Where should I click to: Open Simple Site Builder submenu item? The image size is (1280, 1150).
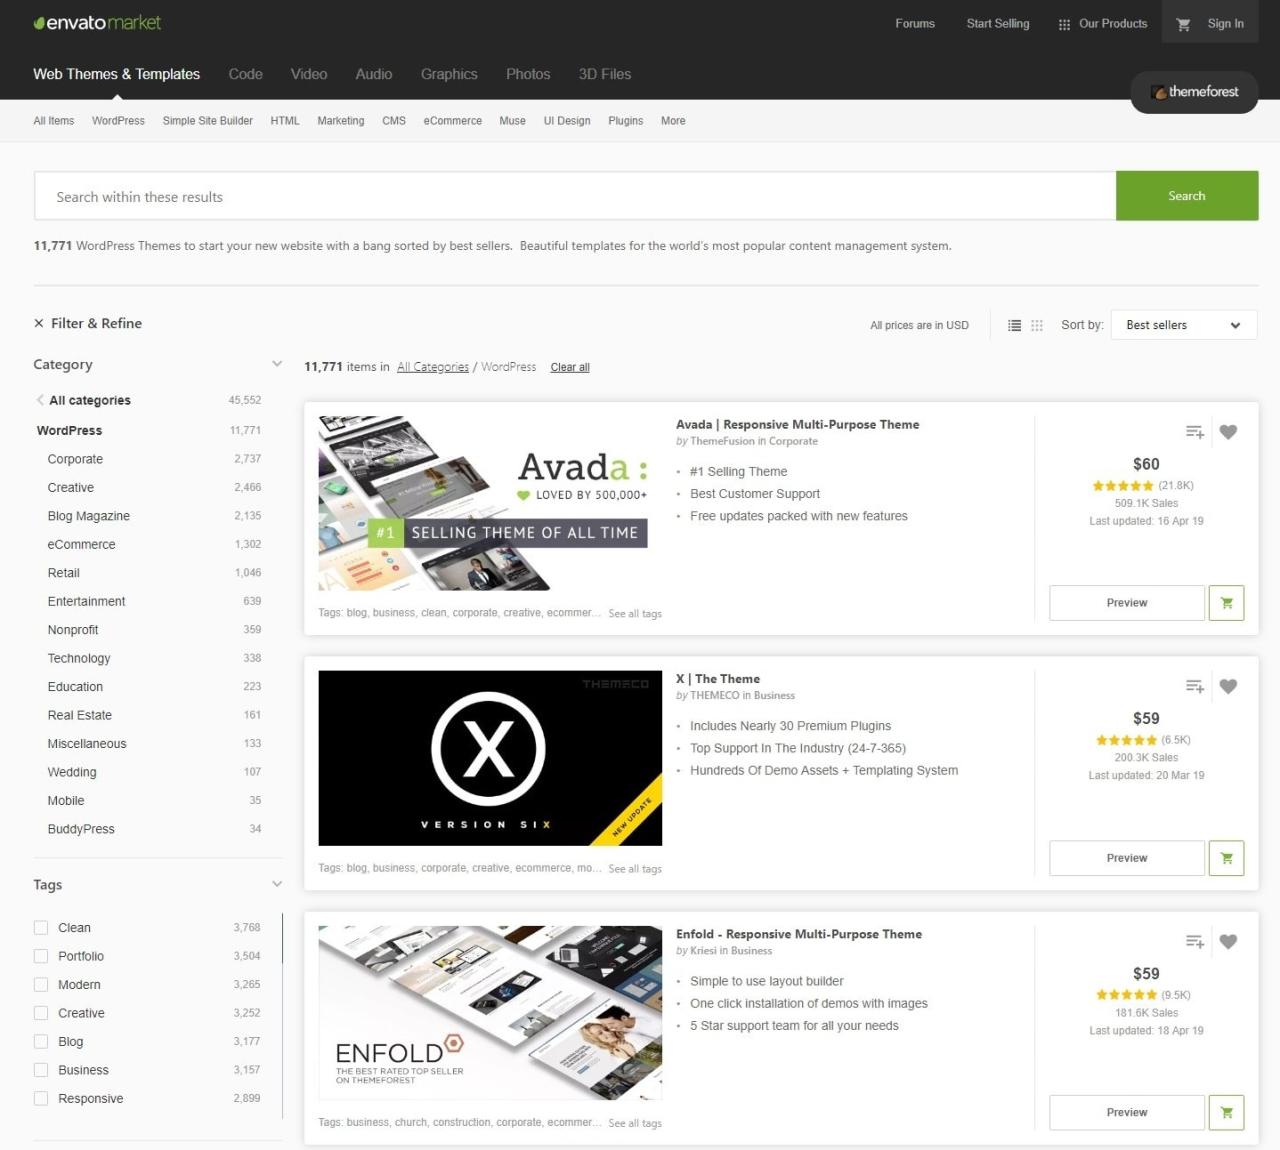[x=207, y=121]
